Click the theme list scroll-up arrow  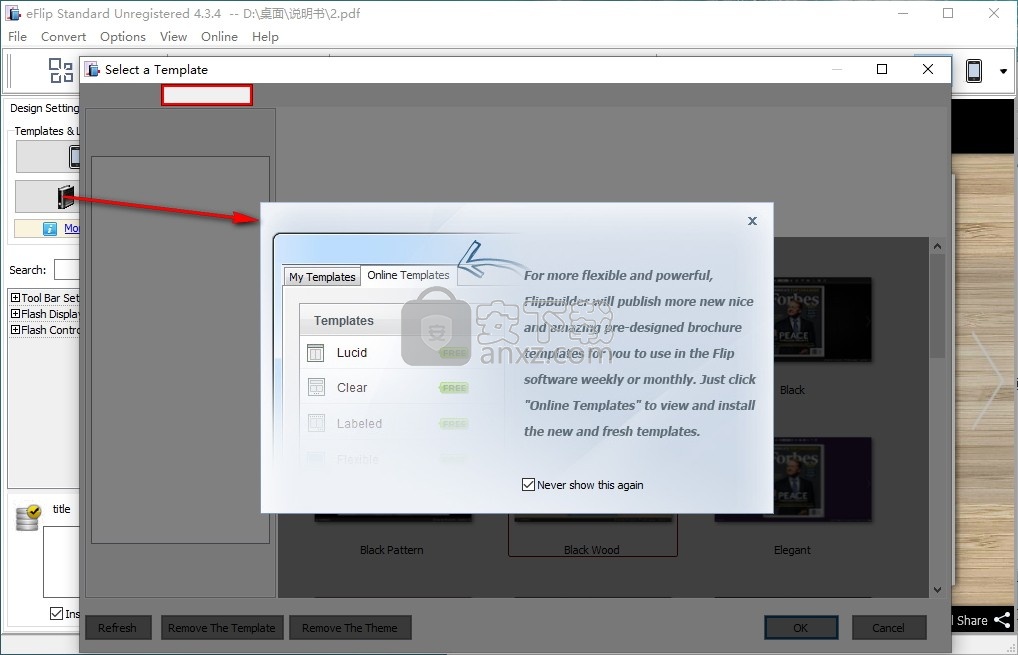pos(937,246)
